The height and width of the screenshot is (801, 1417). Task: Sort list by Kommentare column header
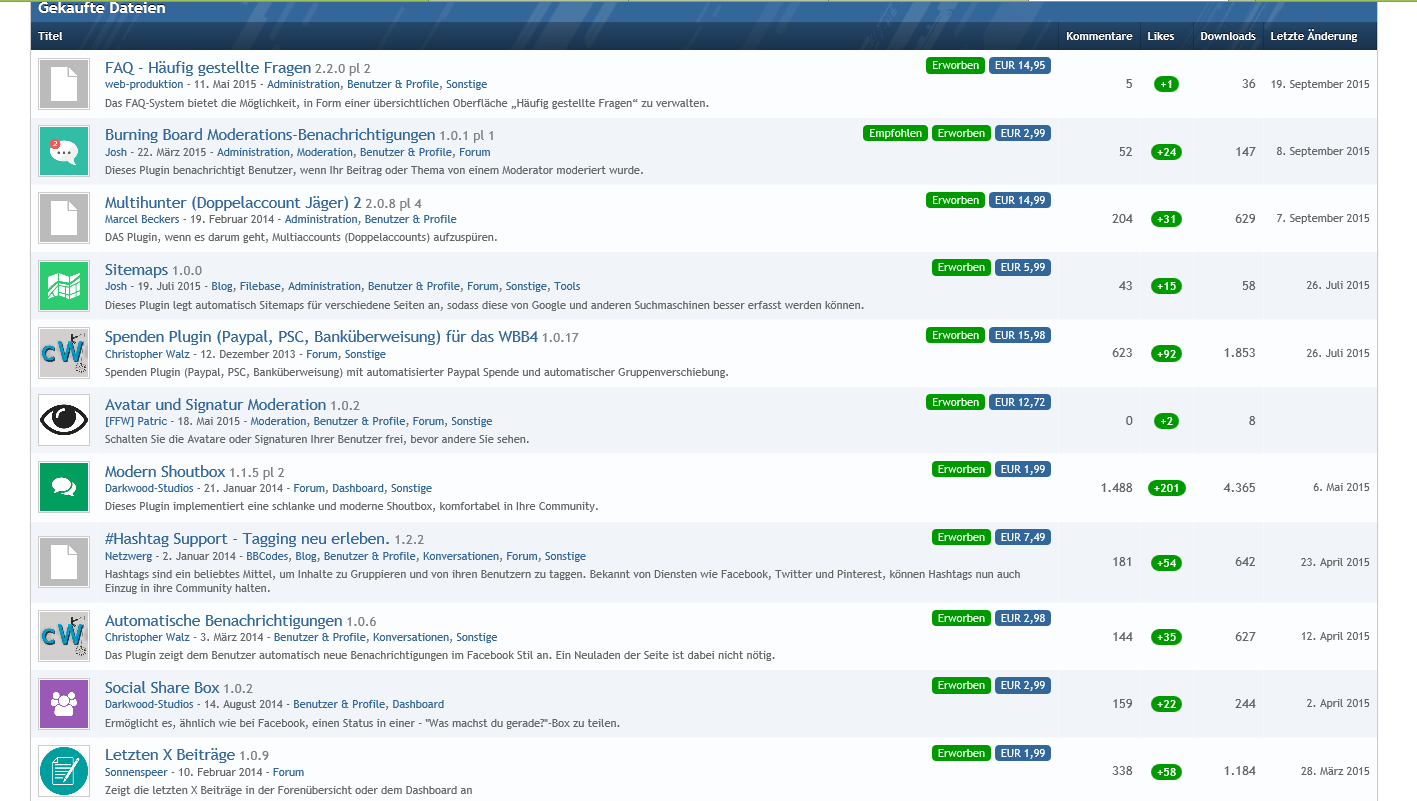pyautogui.click(x=1099, y=36)
